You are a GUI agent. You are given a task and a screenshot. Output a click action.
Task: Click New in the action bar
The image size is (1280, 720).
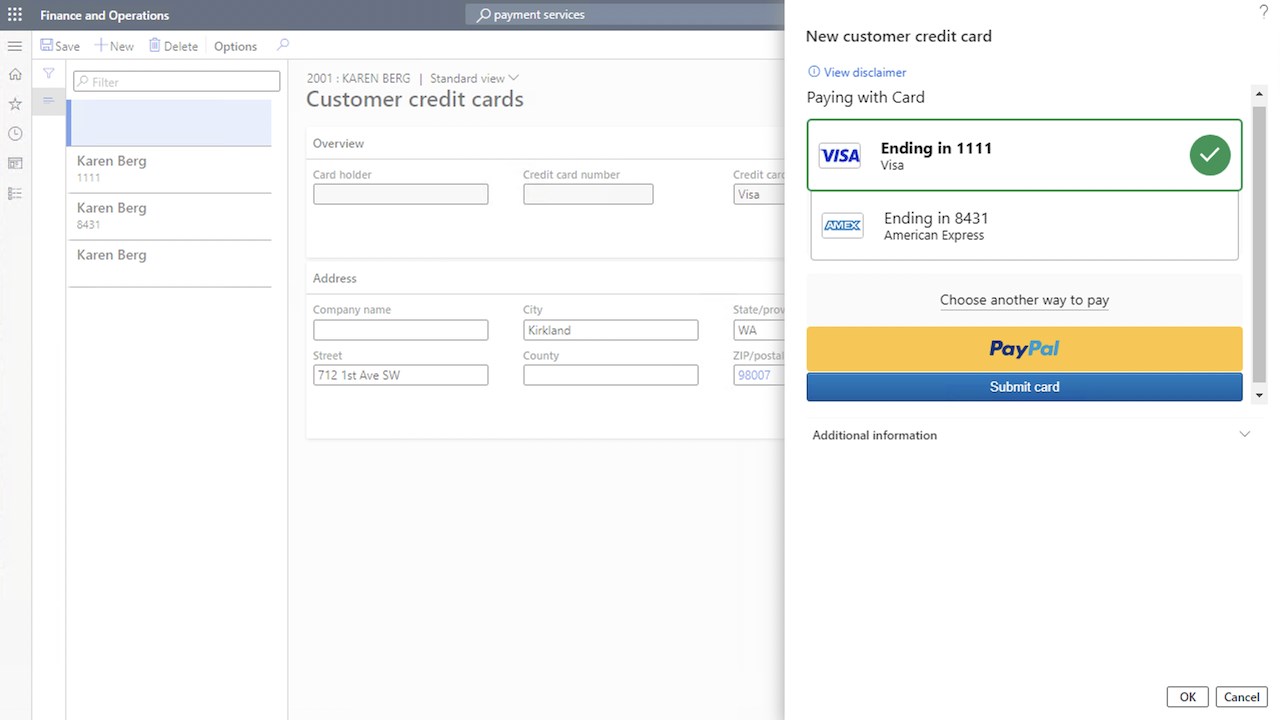(x=114, y=46)
